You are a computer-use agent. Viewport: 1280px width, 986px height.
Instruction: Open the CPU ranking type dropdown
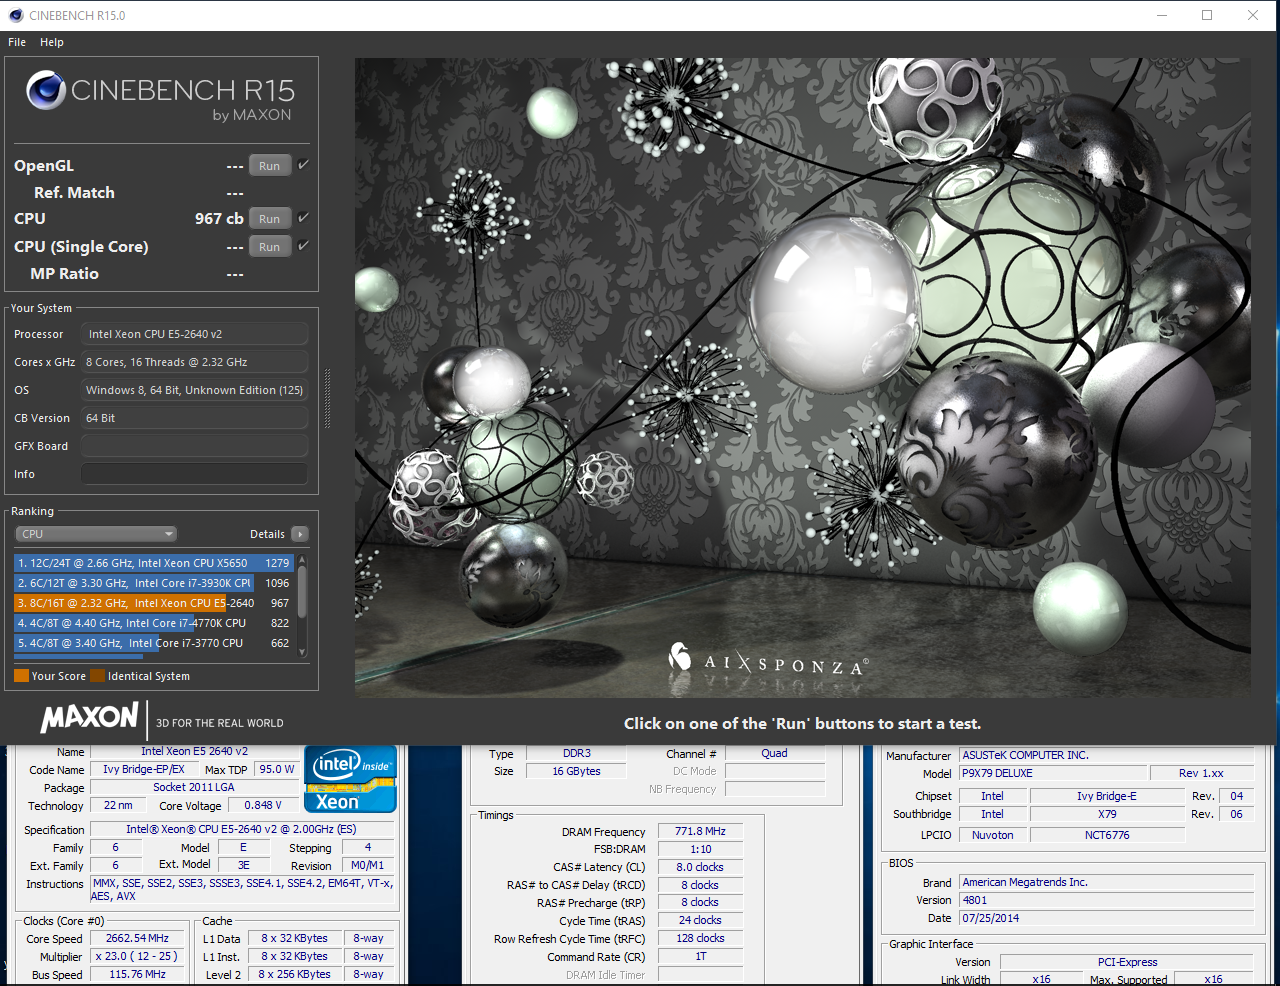point(96,534)
